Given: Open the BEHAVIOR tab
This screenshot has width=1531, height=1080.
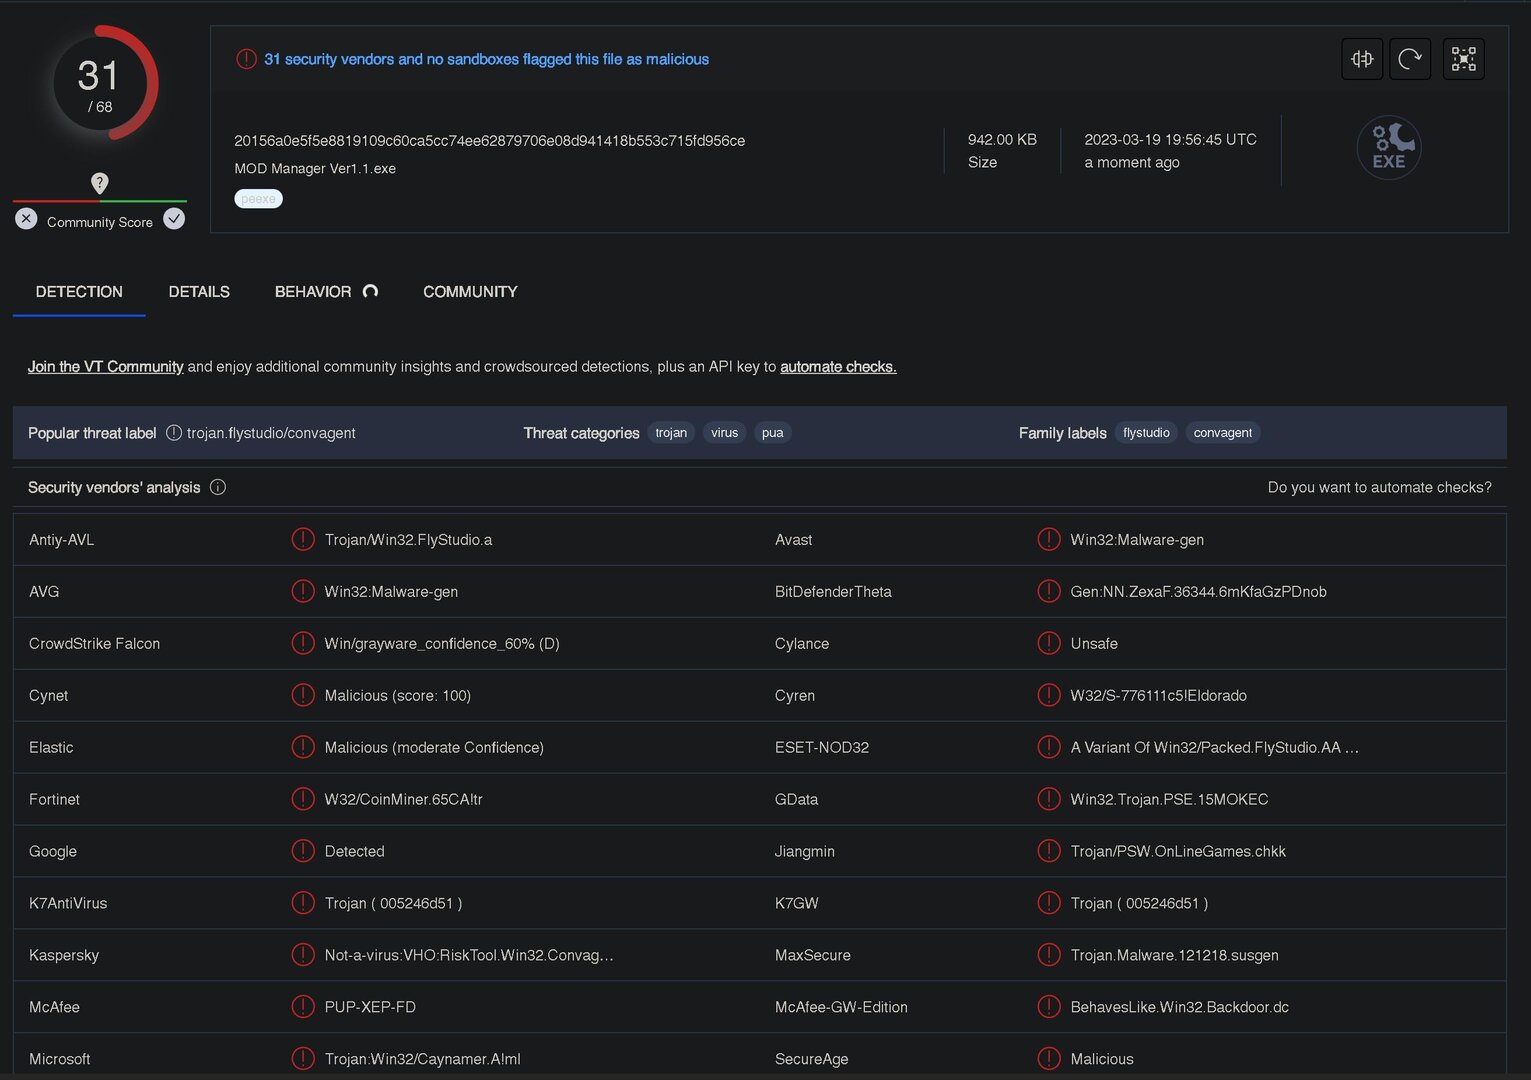Looking at the screenshot, I should 313,292.
